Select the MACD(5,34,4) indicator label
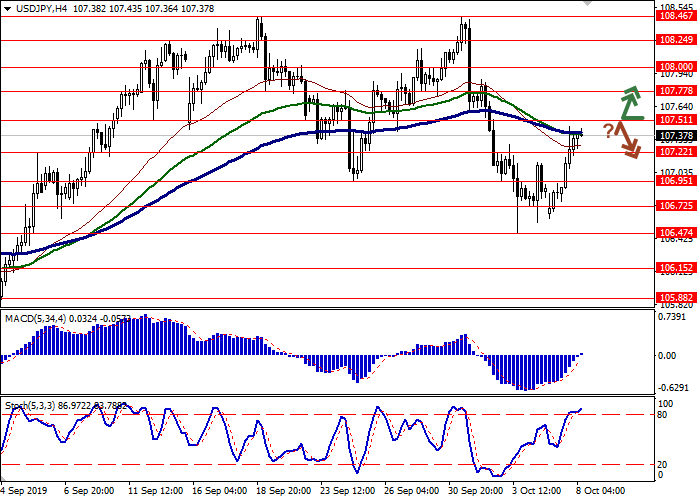Image resolution: width=700 pixels, height=500 pixels. [38, 318]
